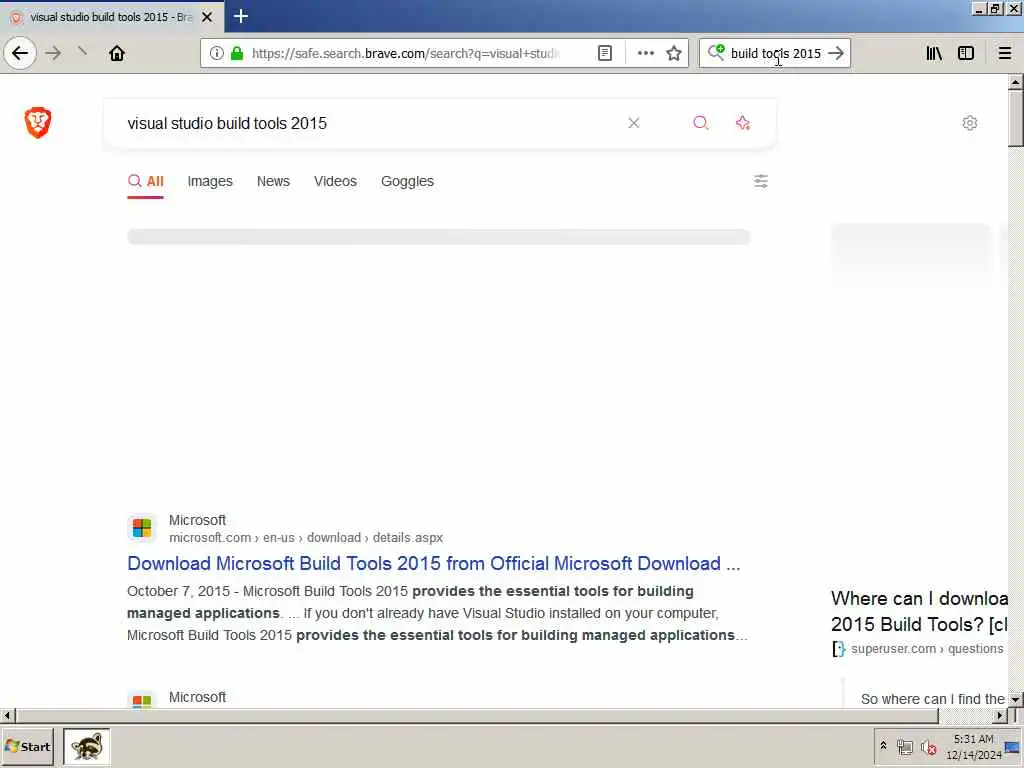Open the search filters sliders icon

(x=761, y=181)
